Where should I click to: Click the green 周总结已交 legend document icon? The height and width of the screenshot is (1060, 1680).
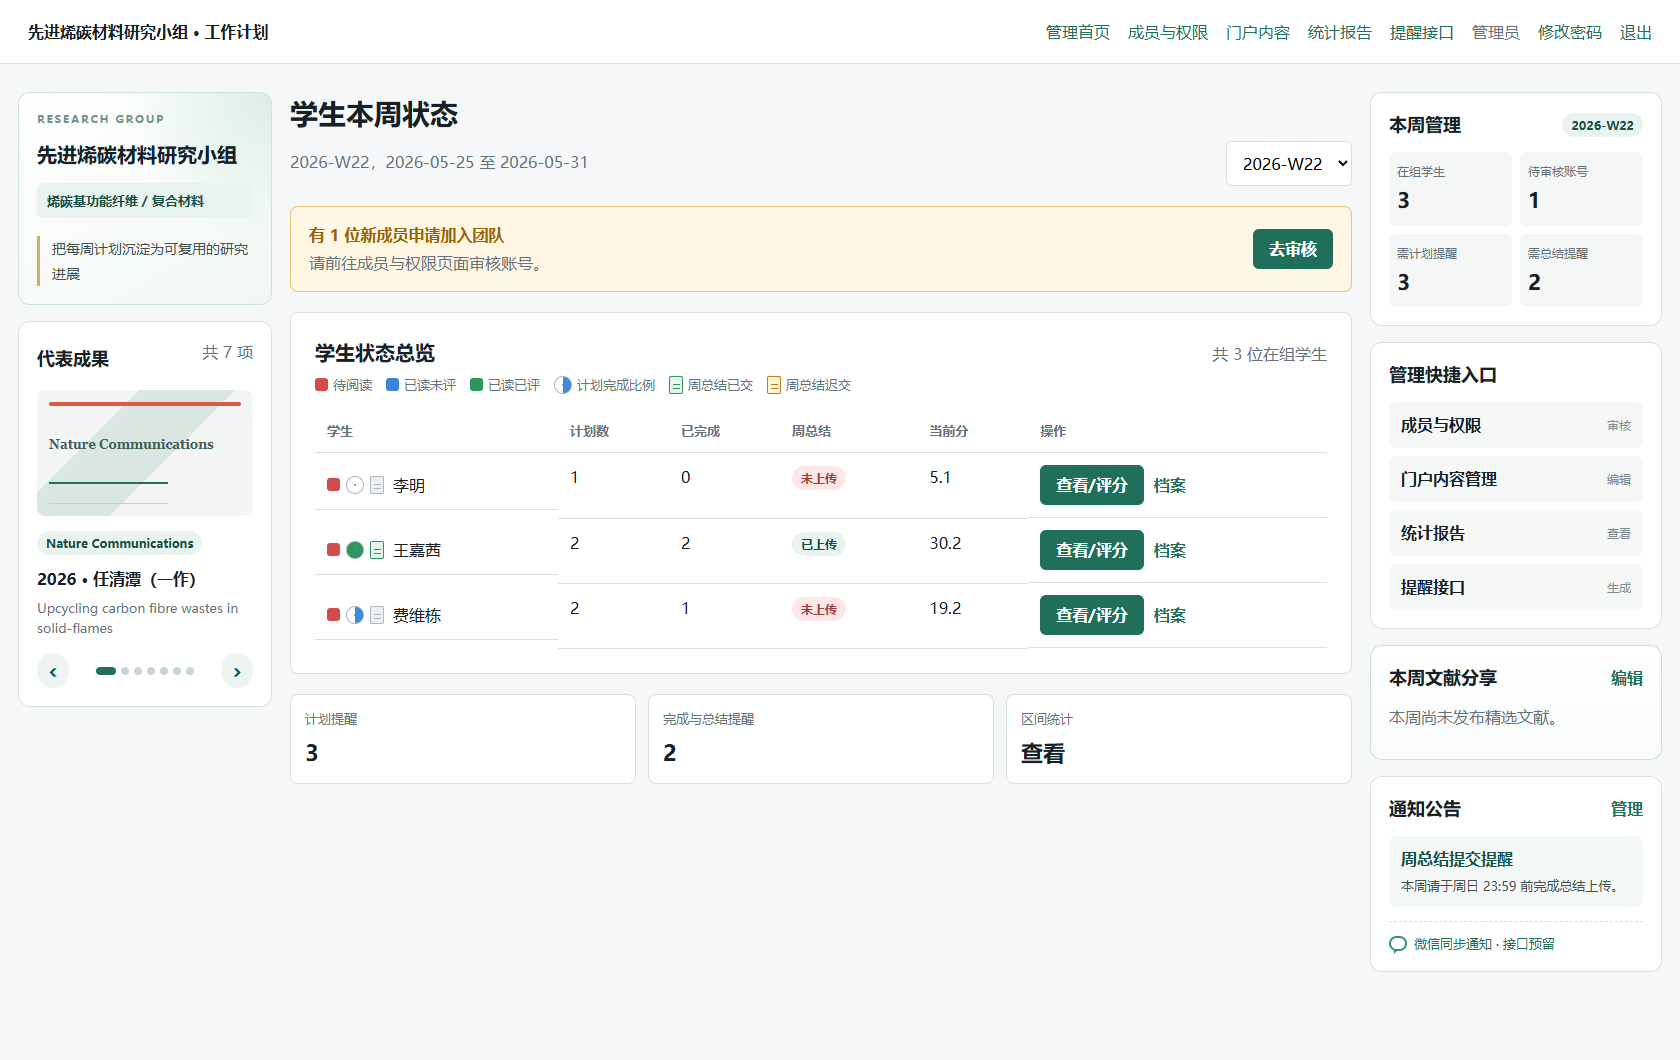tap(676, 385)
